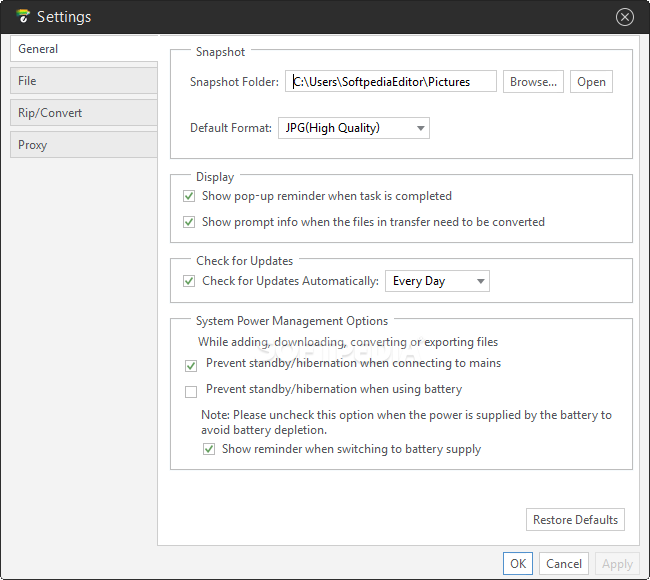Toggle Show reminder when switching to battery
This screenshot has width=650, height=580.
pos(209,449)
